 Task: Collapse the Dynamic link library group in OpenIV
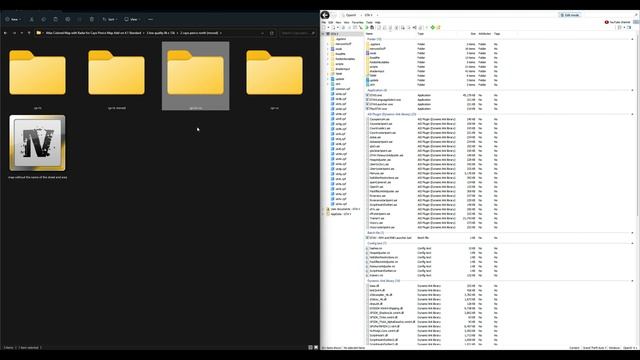pyautogui.click(x=632, y=281)
